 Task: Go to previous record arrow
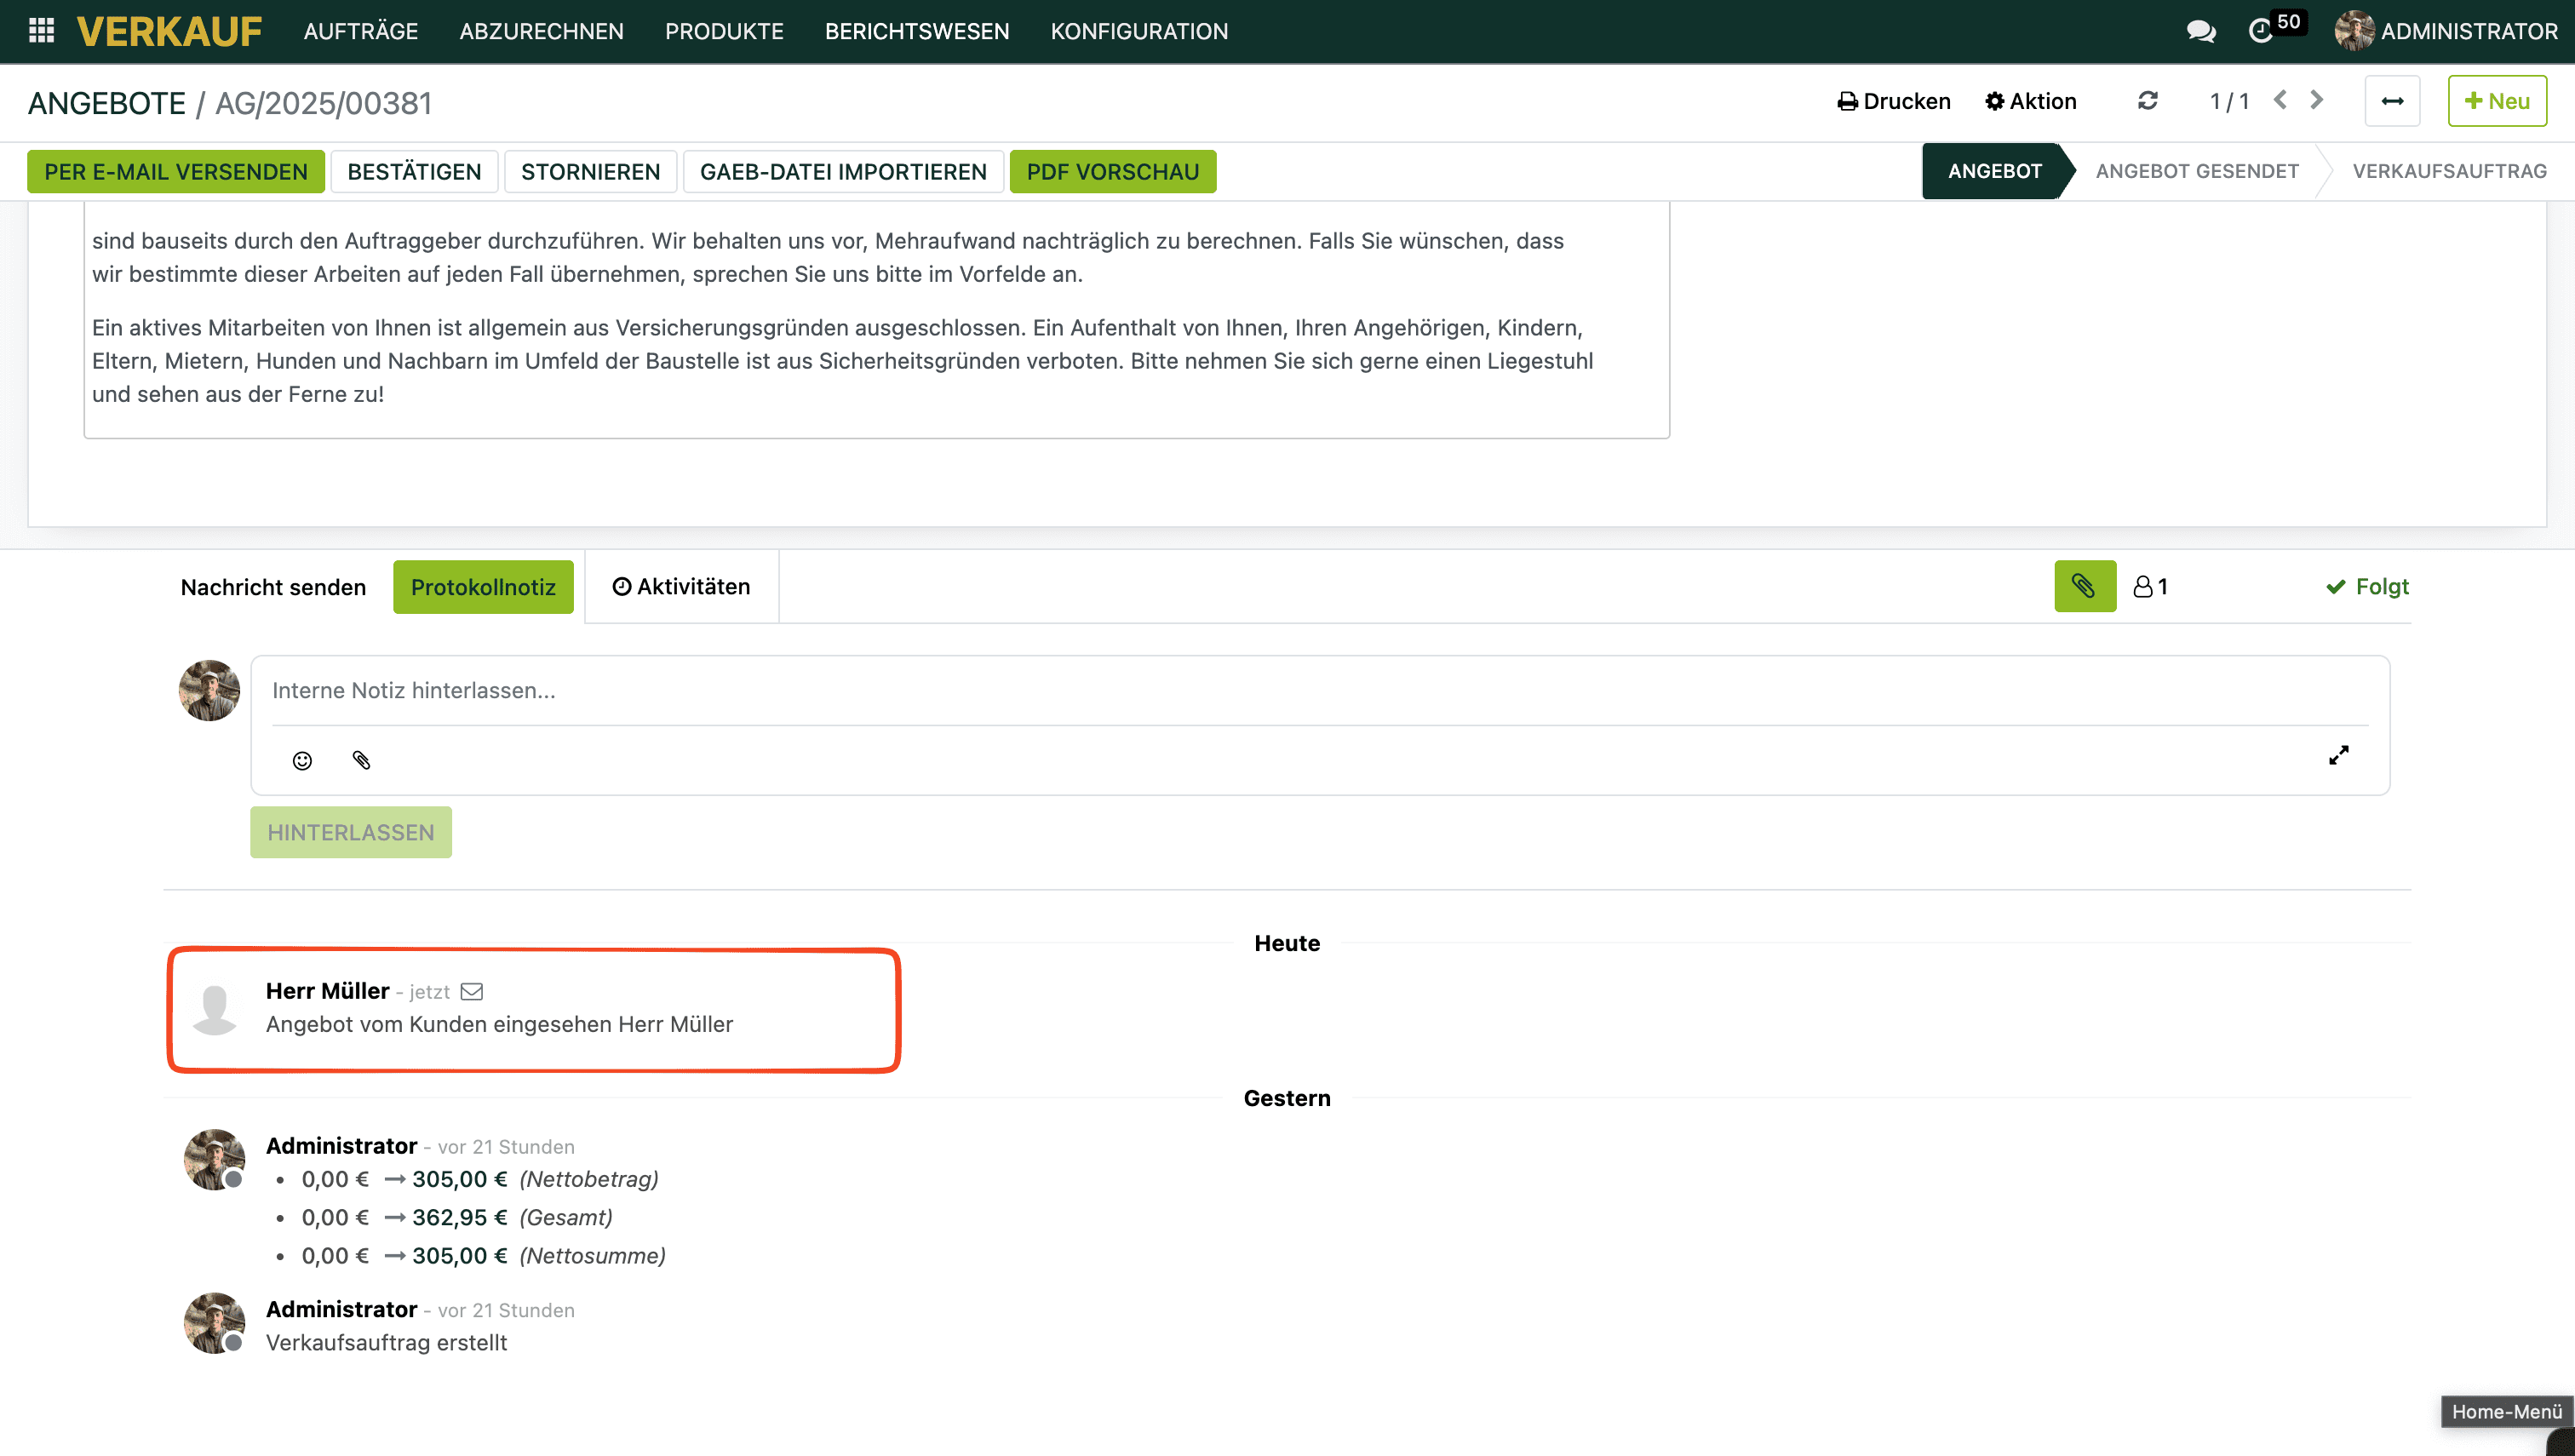pyautogui.click(x=2280, y=100)
